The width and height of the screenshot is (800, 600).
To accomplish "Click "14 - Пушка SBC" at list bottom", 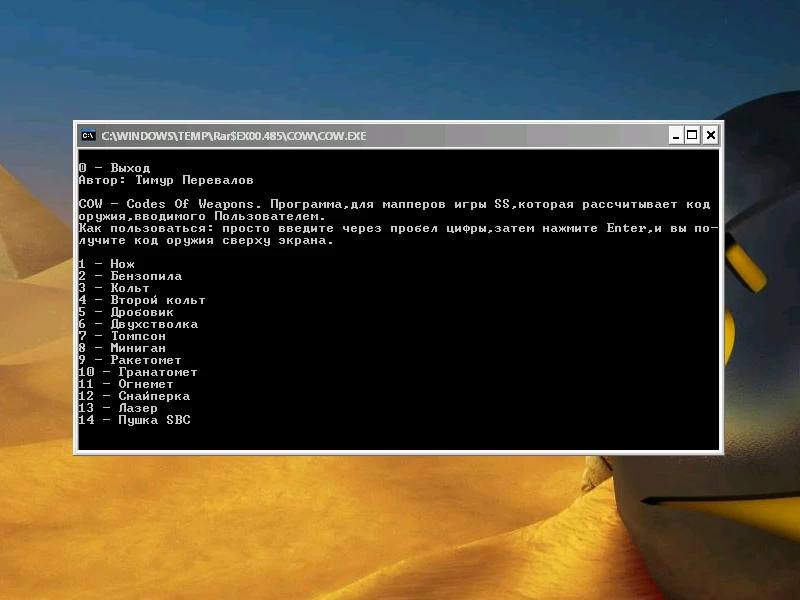I will point(133,419).
